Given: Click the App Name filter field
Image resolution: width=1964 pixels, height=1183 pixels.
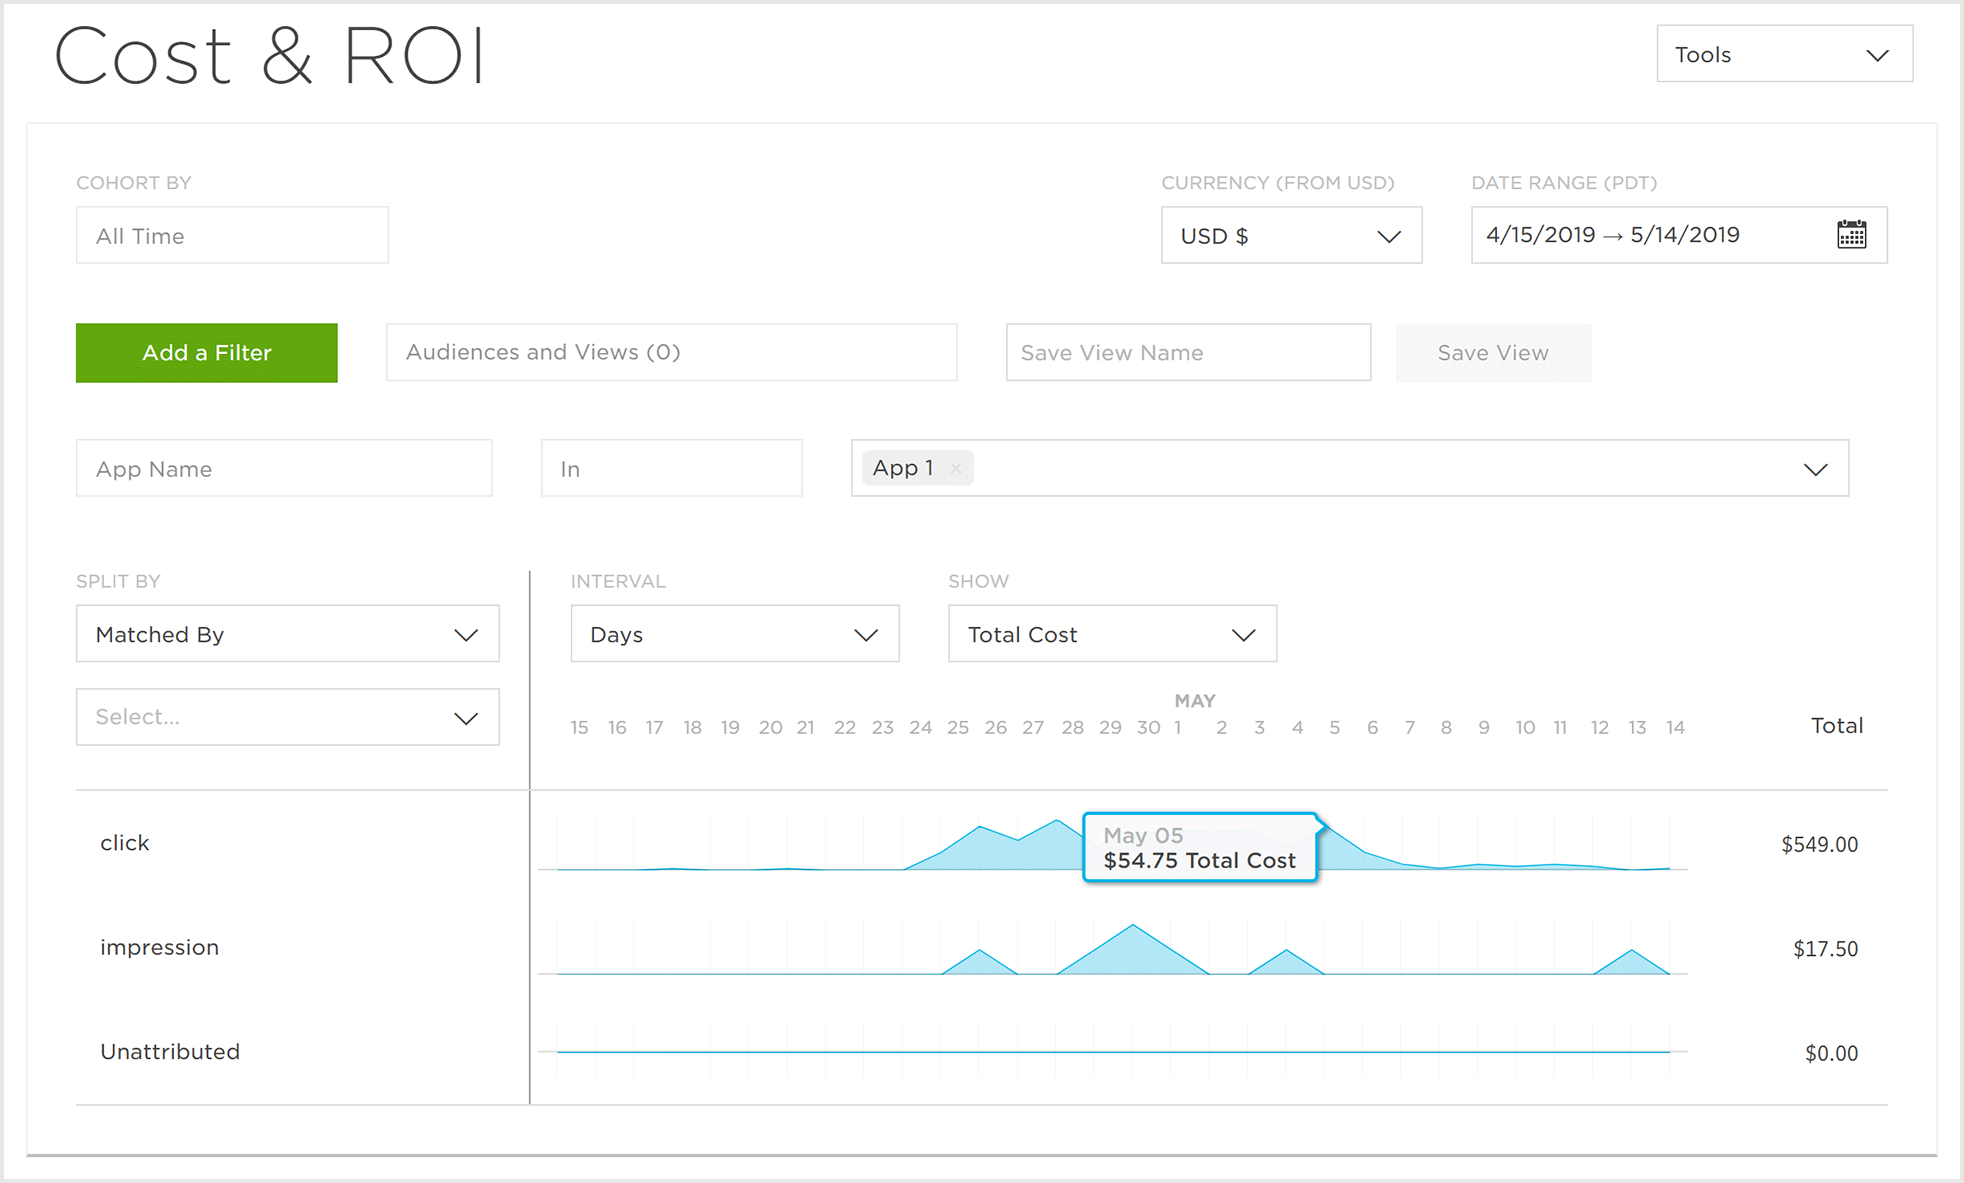Looking at the screenshot, I should pyautogui.click(x=284, y=469).
